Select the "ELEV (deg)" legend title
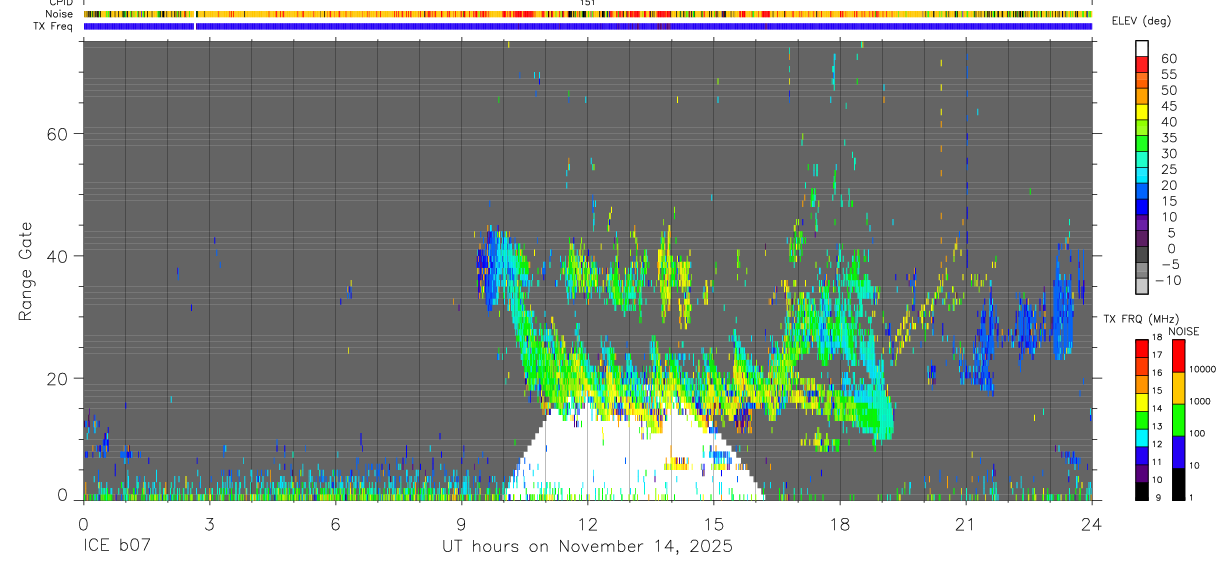Viewport: 1228px width, 567px height. click(x=1141, y=21)
